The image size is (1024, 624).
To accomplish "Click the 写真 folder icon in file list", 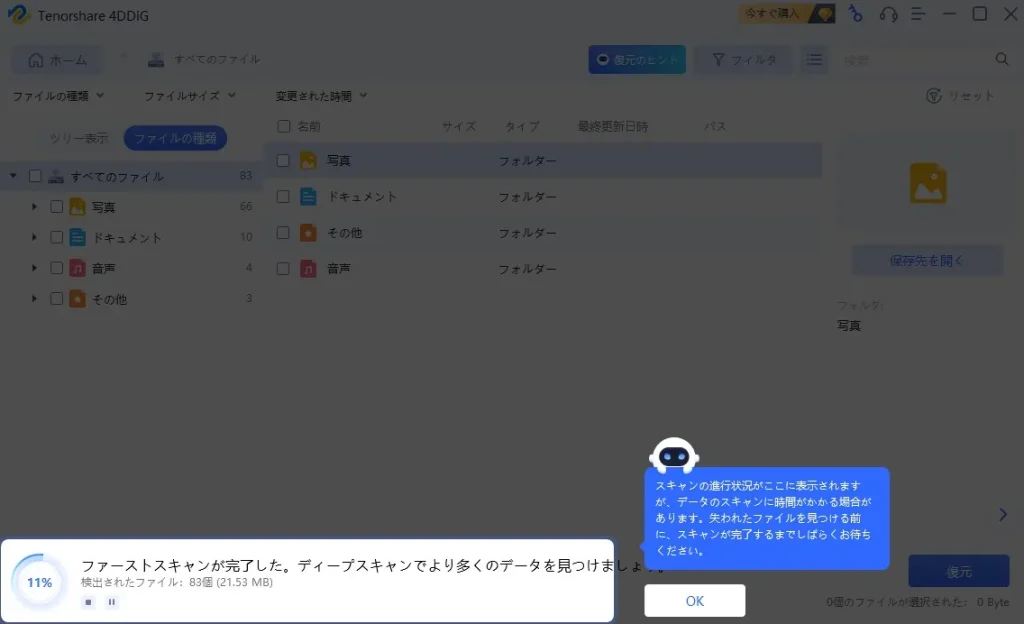I will pos(309,160).
